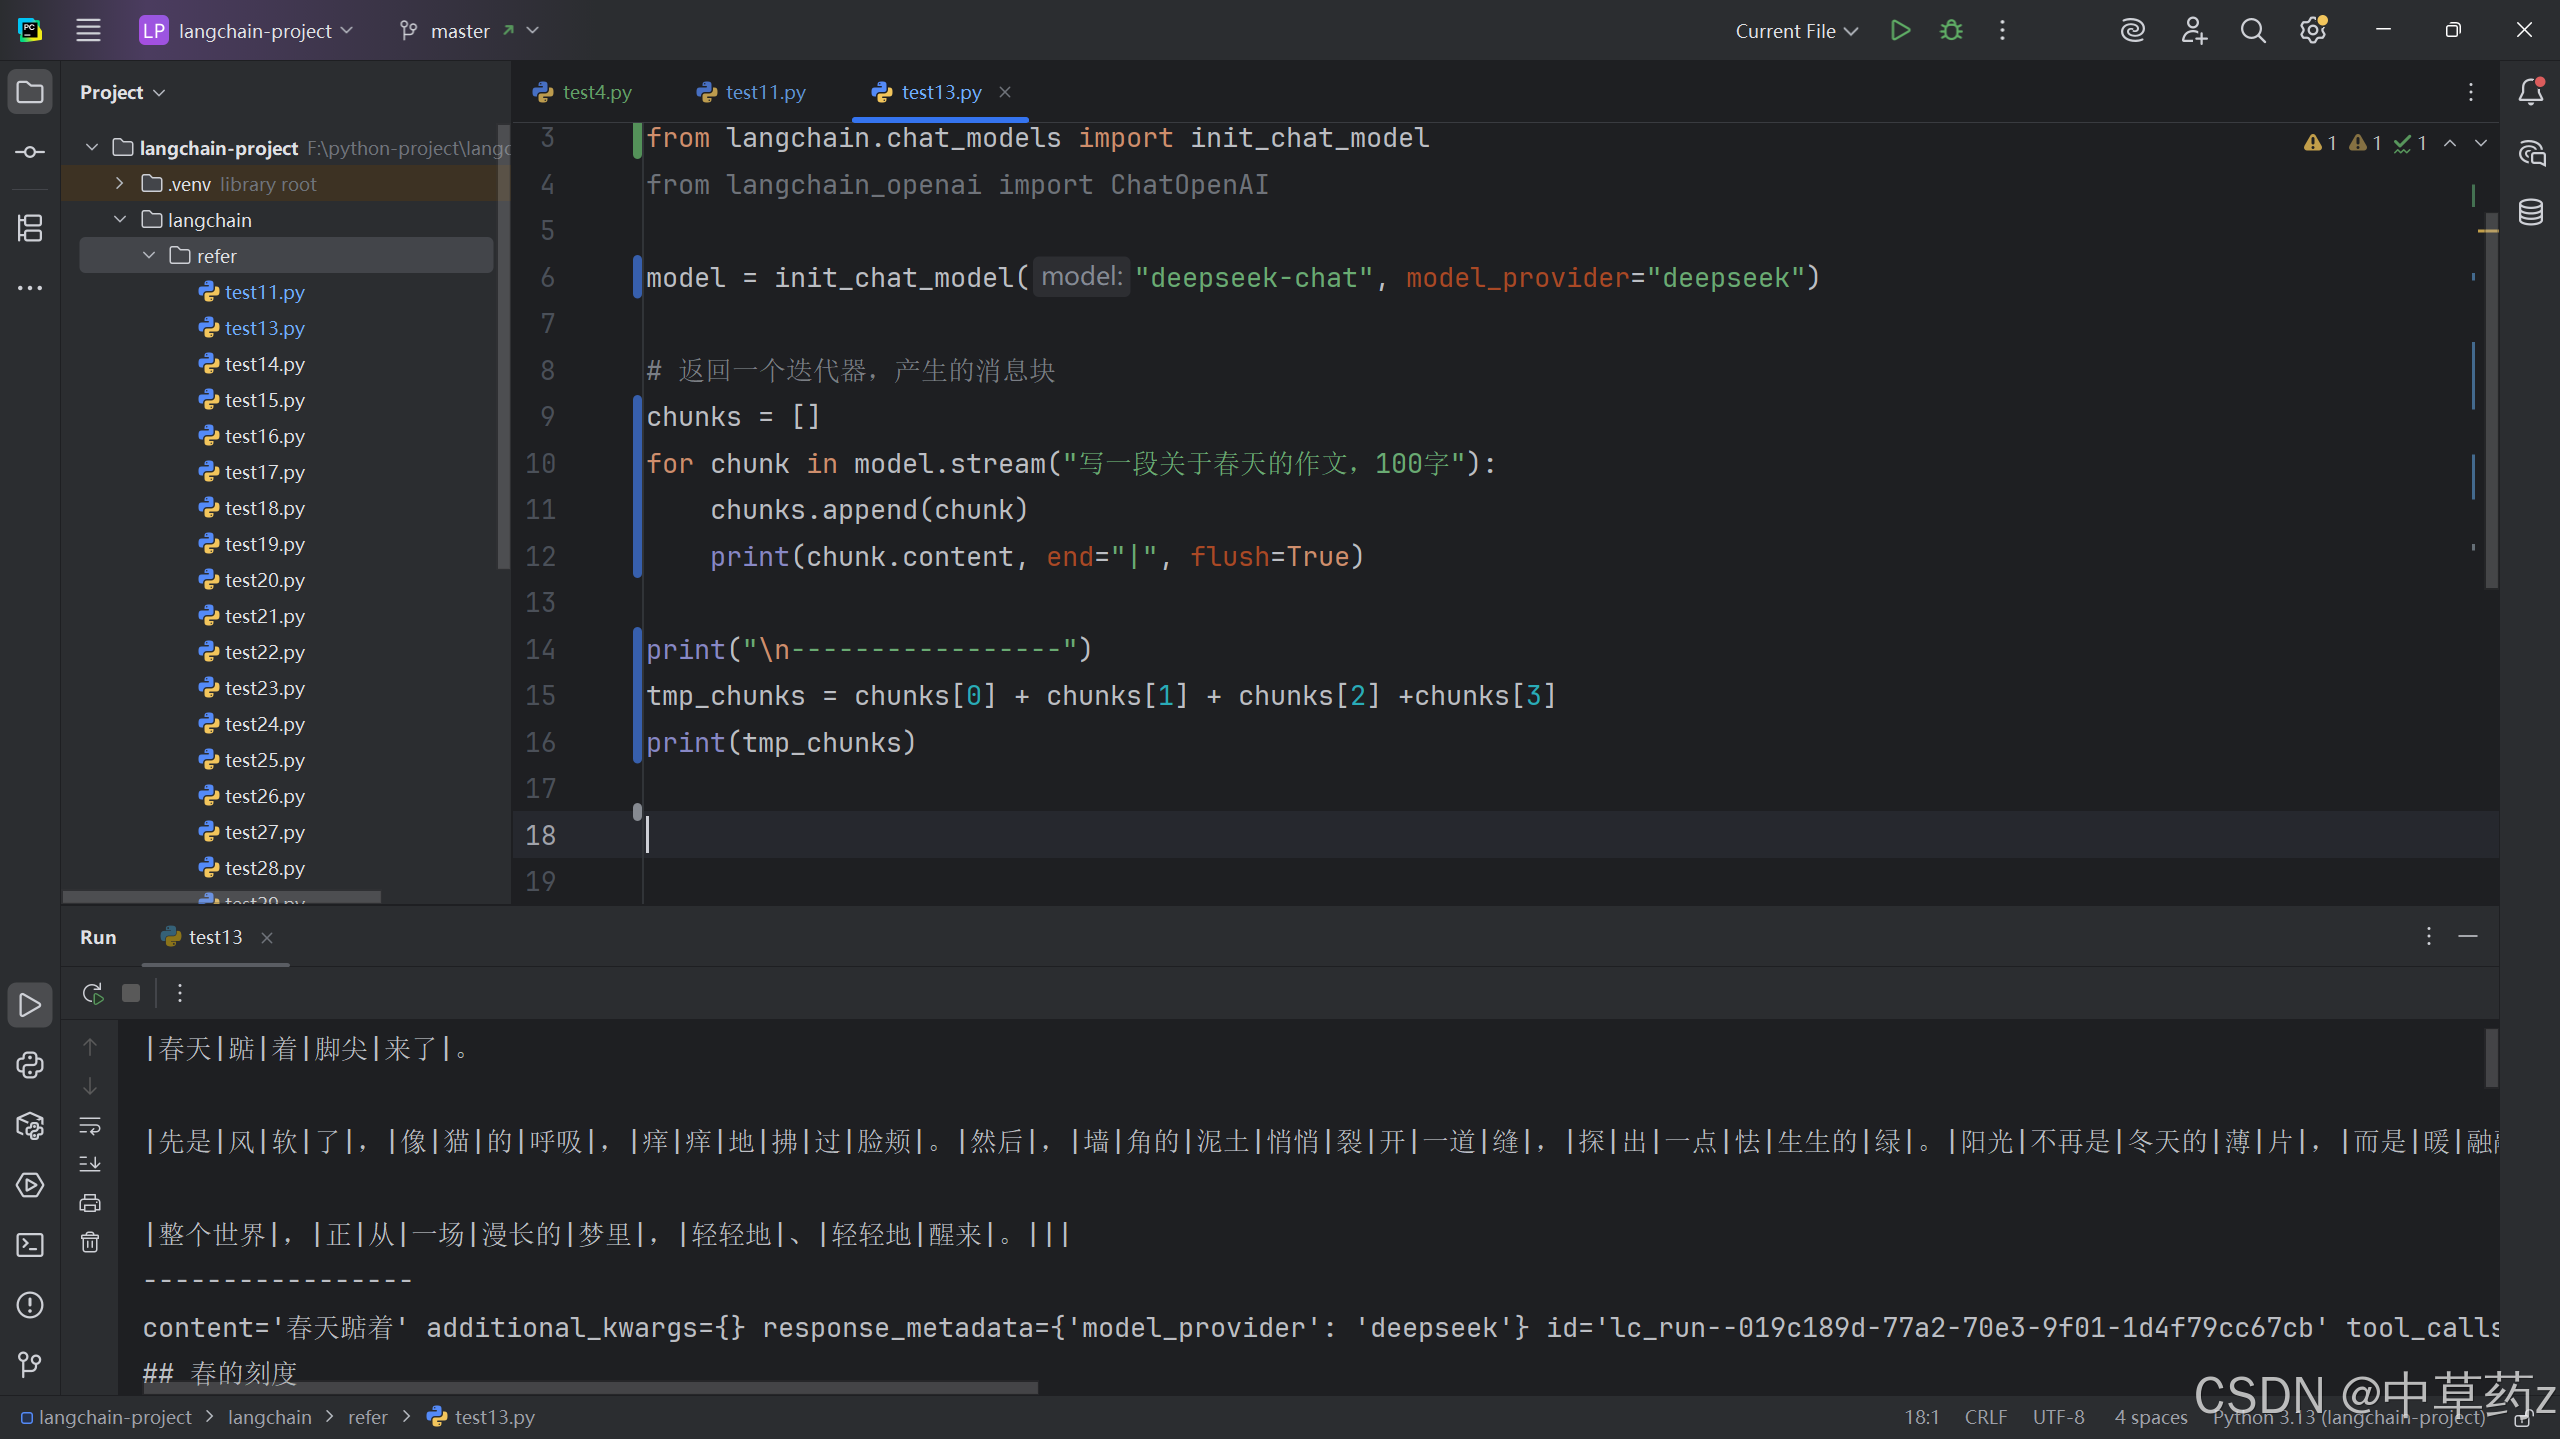Click the Run green play button

1900,30
